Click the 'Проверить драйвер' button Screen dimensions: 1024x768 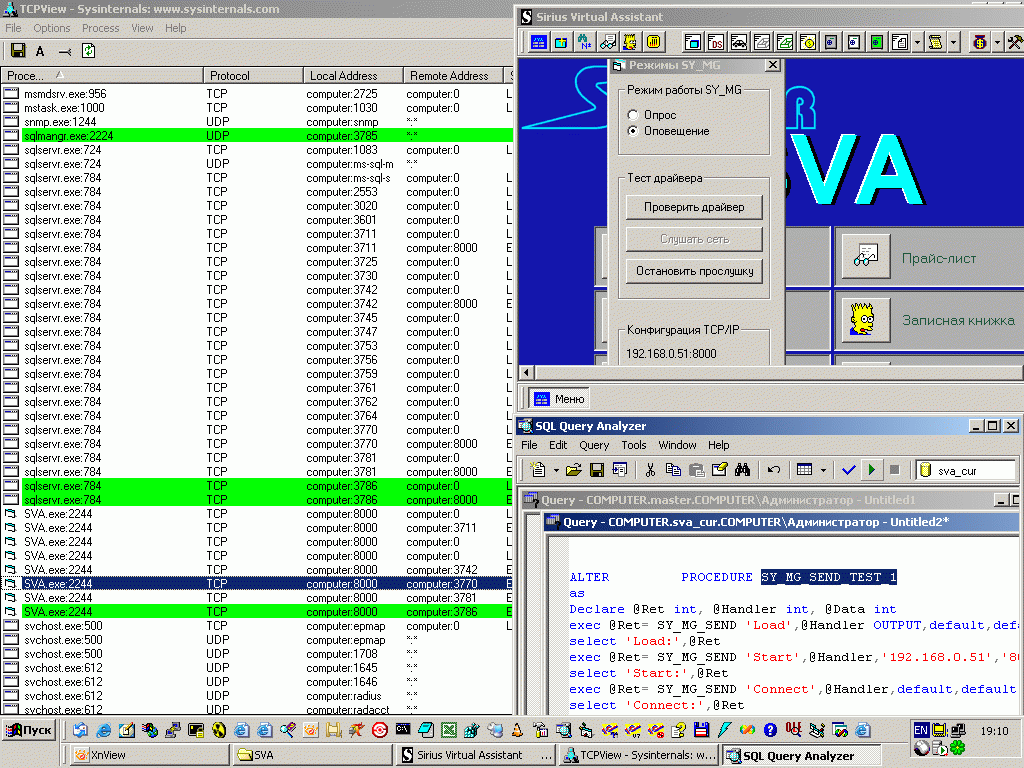pyautogui.click(x=694, y=207)
